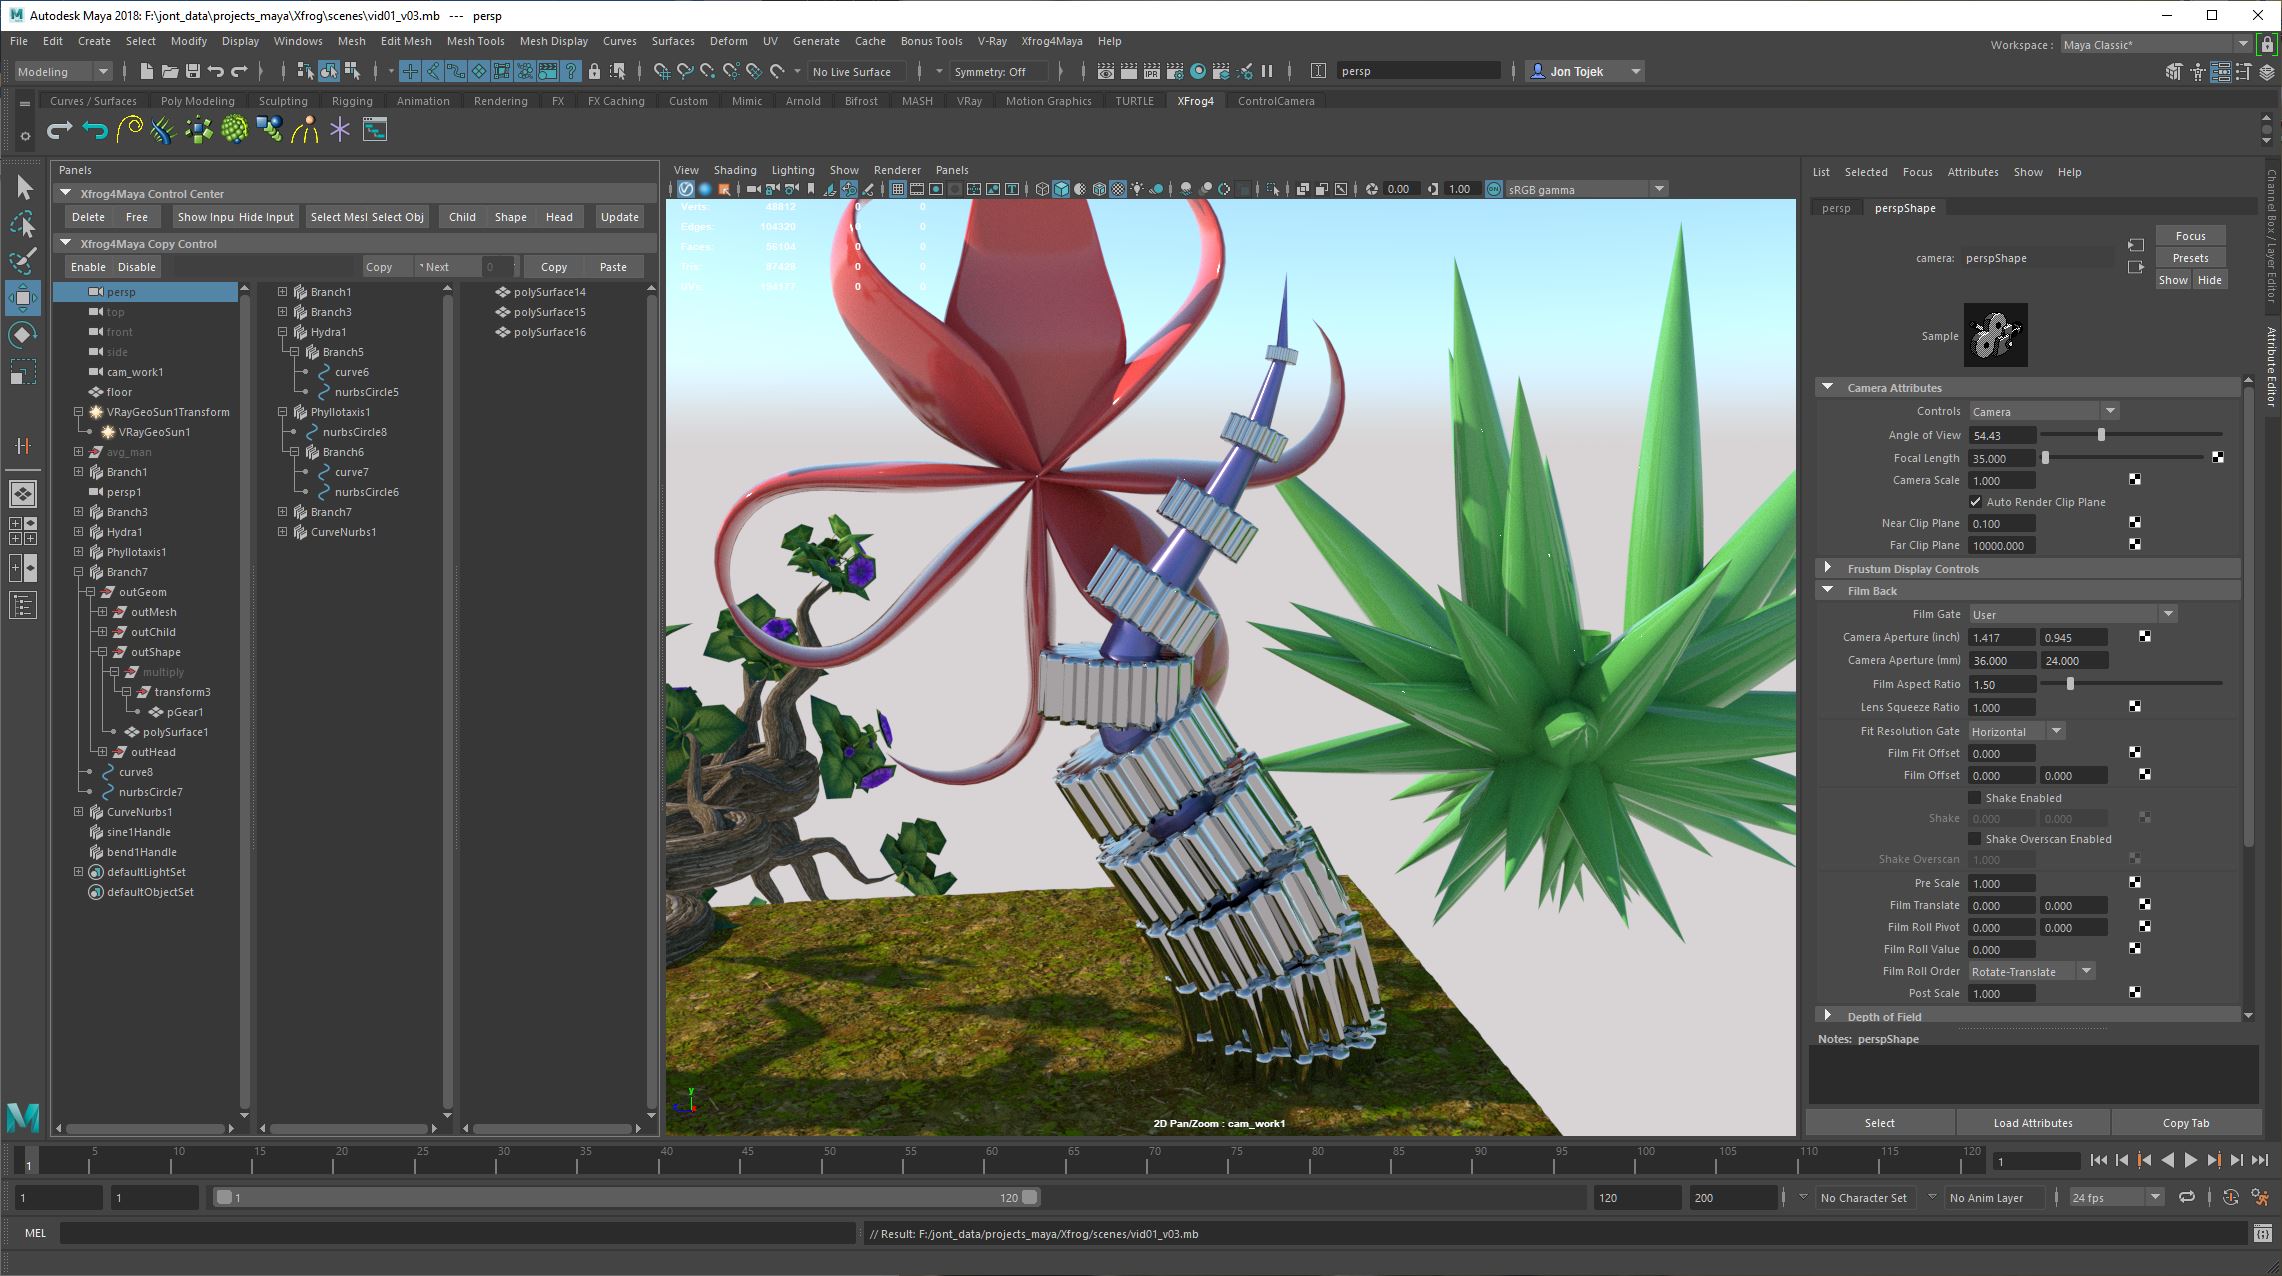Check Shake Overscan Enabled
The width and height of the screenshot is (2282, 1276).
(1975, 839)
